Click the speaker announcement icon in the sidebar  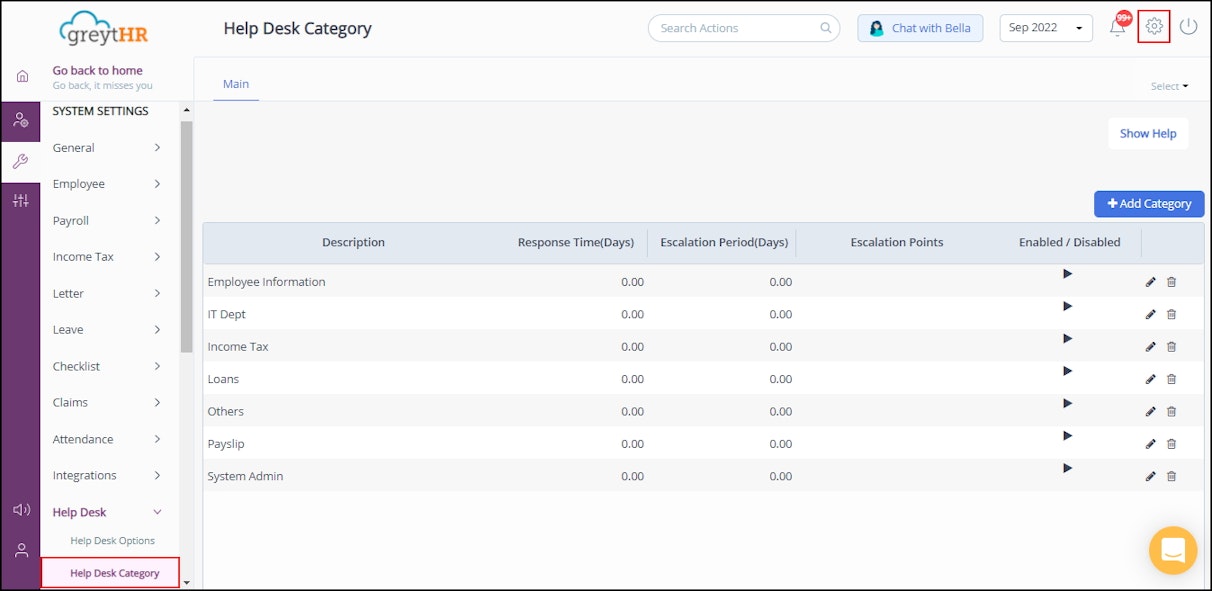[x=21, y=509]
